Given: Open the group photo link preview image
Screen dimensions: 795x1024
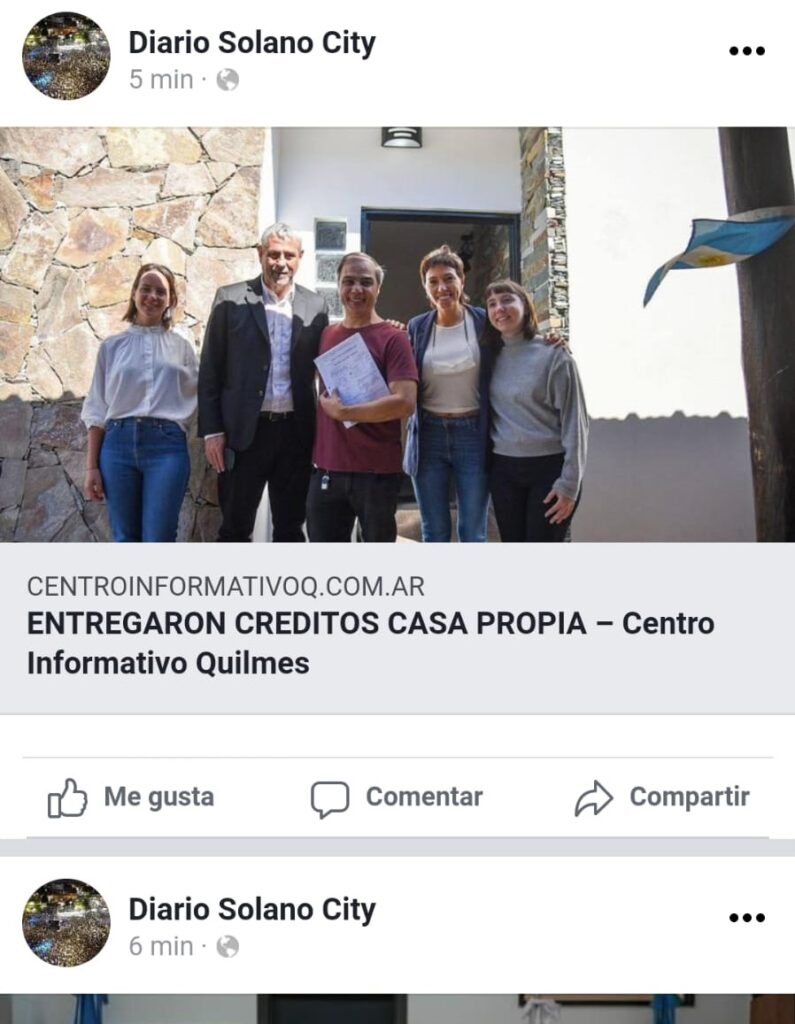Looking at the screenshot, I should pos(397,334).
